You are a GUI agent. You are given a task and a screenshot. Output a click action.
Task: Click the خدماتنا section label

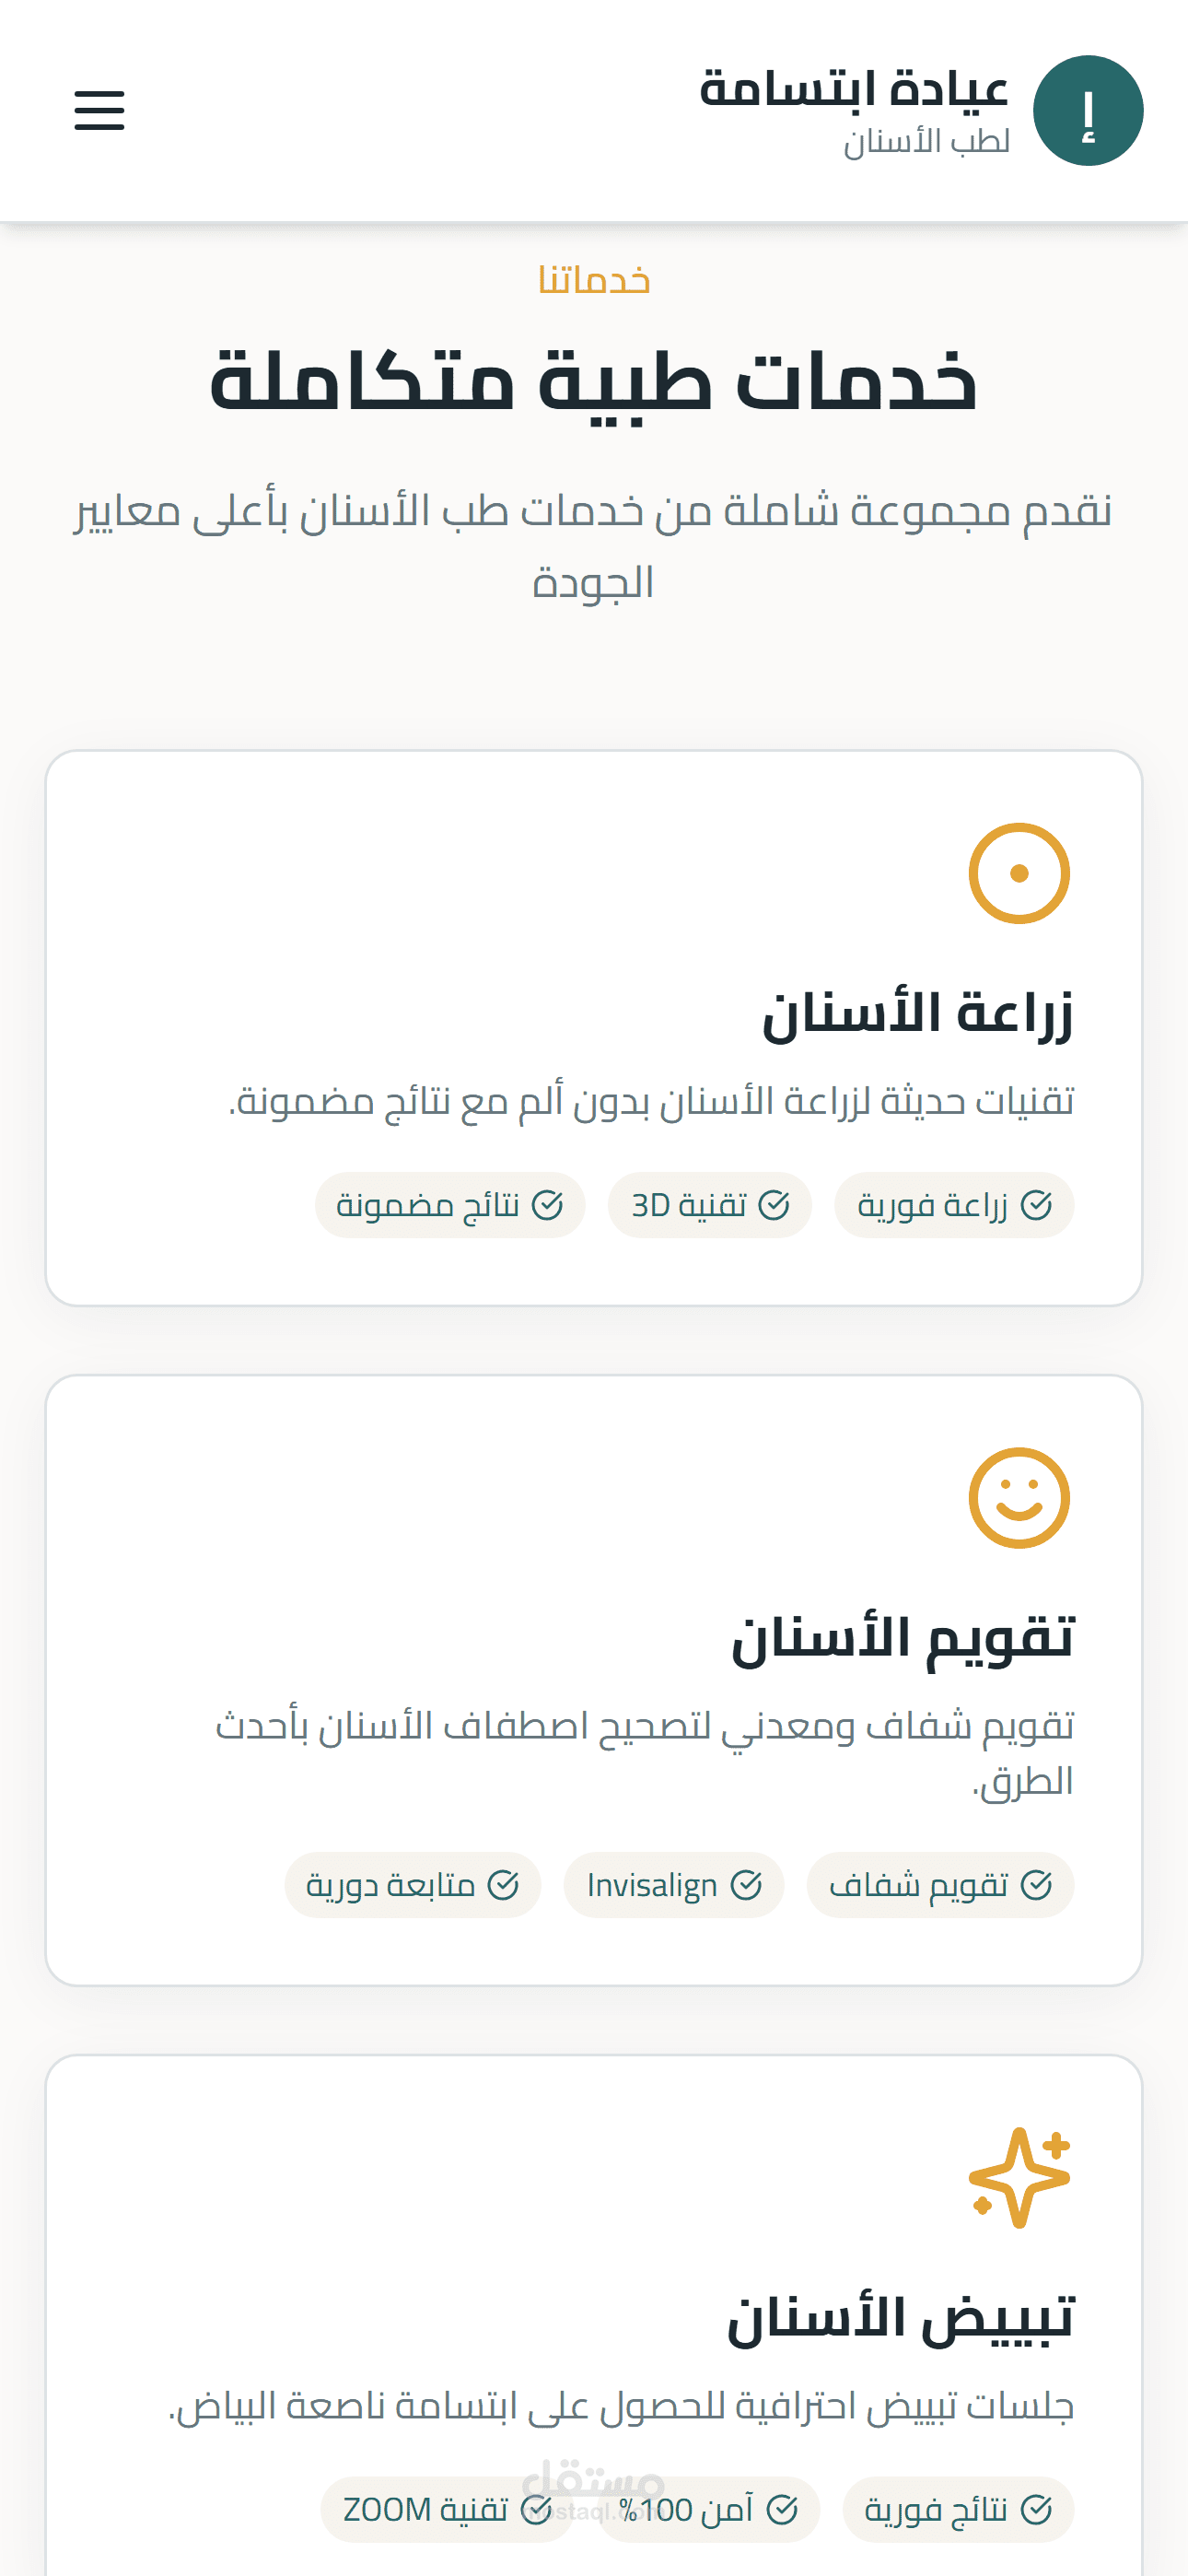coord(594,280)
